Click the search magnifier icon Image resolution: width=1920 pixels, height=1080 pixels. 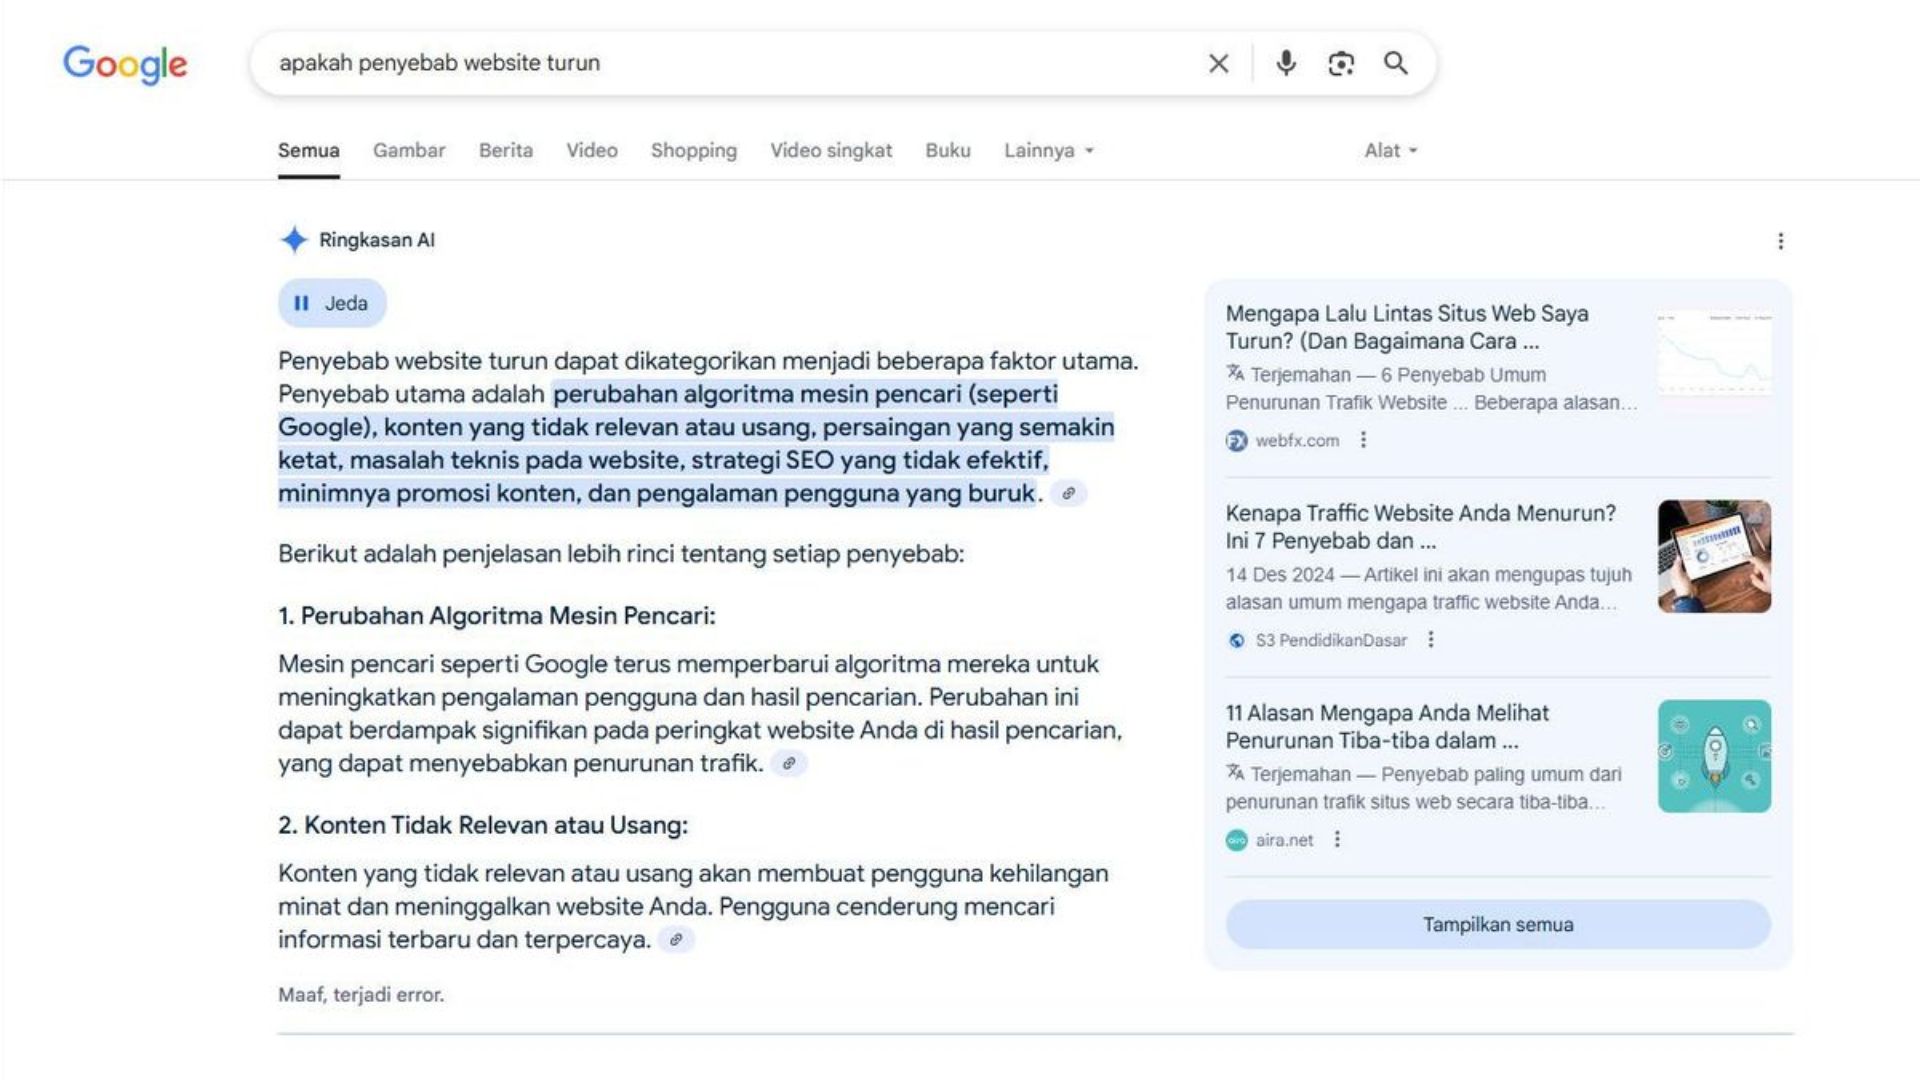[1395, 63]
